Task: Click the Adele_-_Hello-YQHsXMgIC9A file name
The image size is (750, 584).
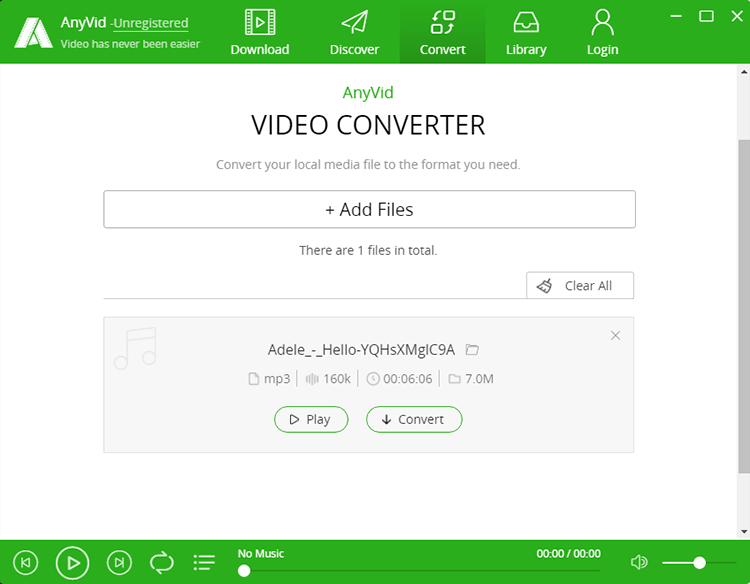Action: tap(361, 350)
